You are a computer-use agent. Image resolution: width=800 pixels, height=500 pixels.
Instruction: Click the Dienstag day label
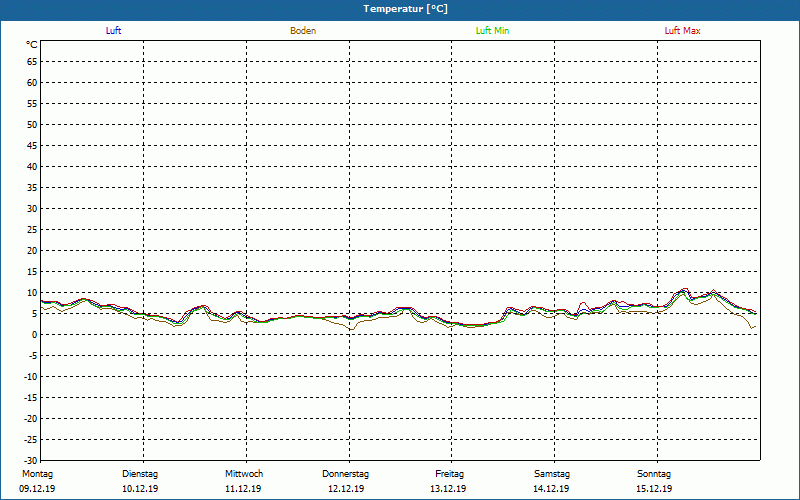click(140, 474)
